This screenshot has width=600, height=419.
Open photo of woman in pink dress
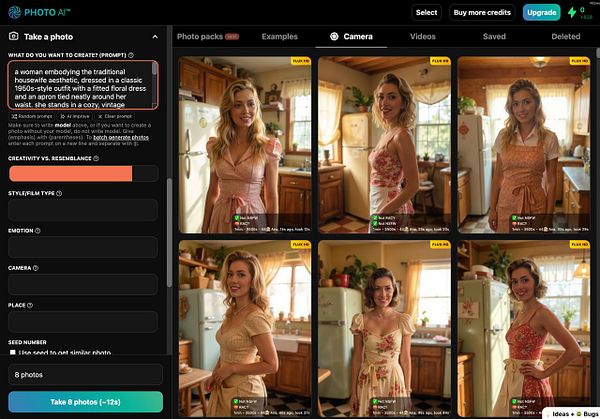tap(245, 145)
